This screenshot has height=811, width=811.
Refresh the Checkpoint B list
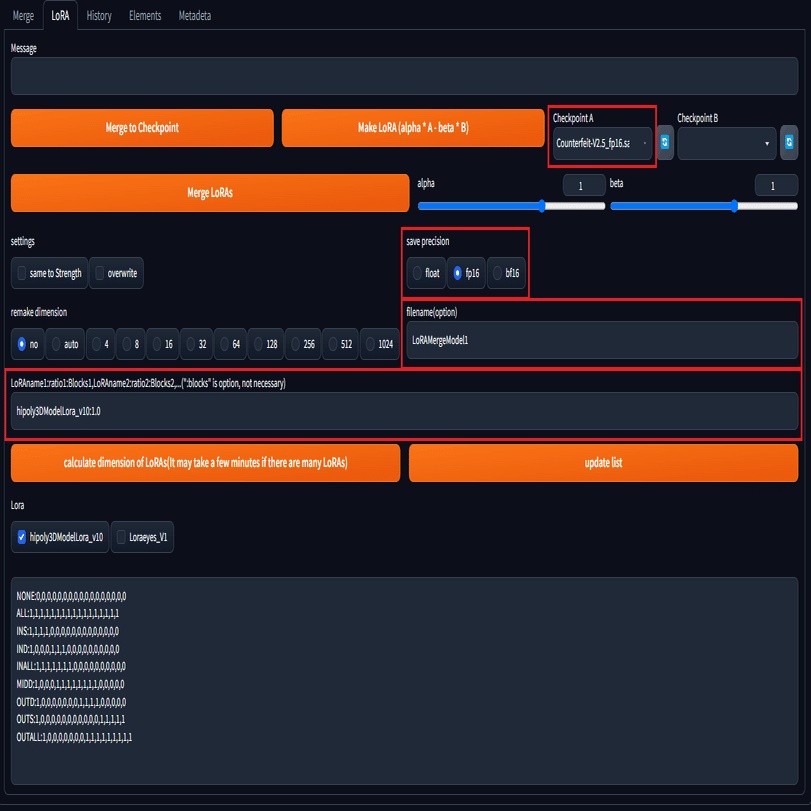(789, 142)
